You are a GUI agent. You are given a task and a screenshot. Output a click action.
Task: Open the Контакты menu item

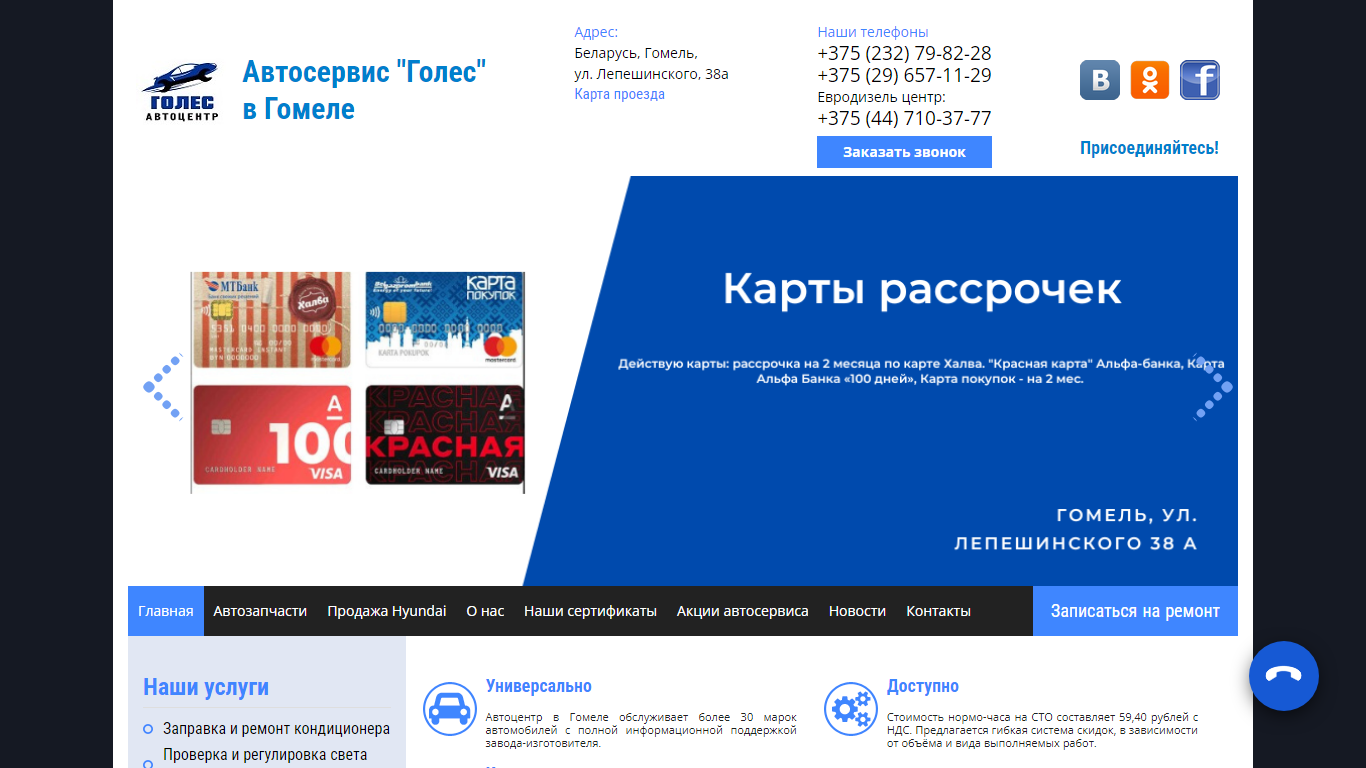click(x=938, y=611)
